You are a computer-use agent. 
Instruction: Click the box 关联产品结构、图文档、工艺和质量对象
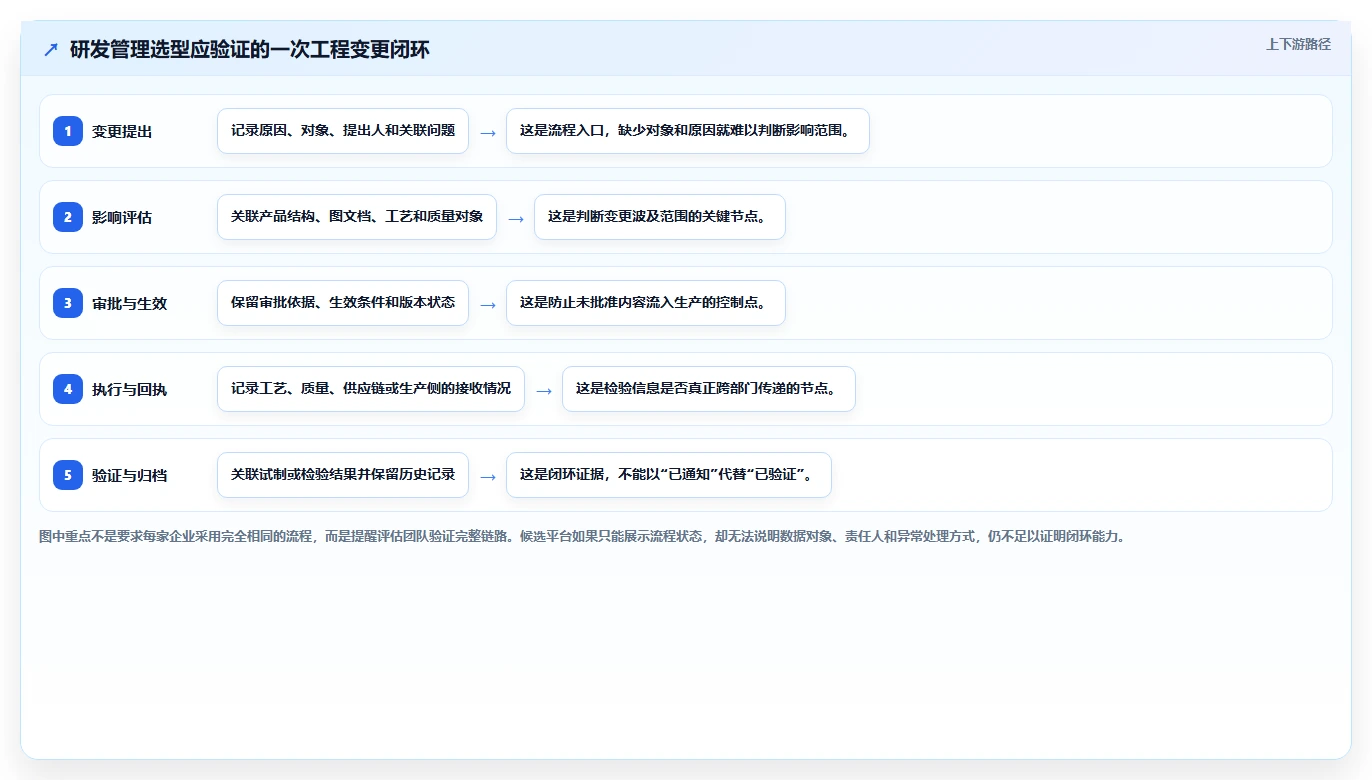(x=357, y=217)
